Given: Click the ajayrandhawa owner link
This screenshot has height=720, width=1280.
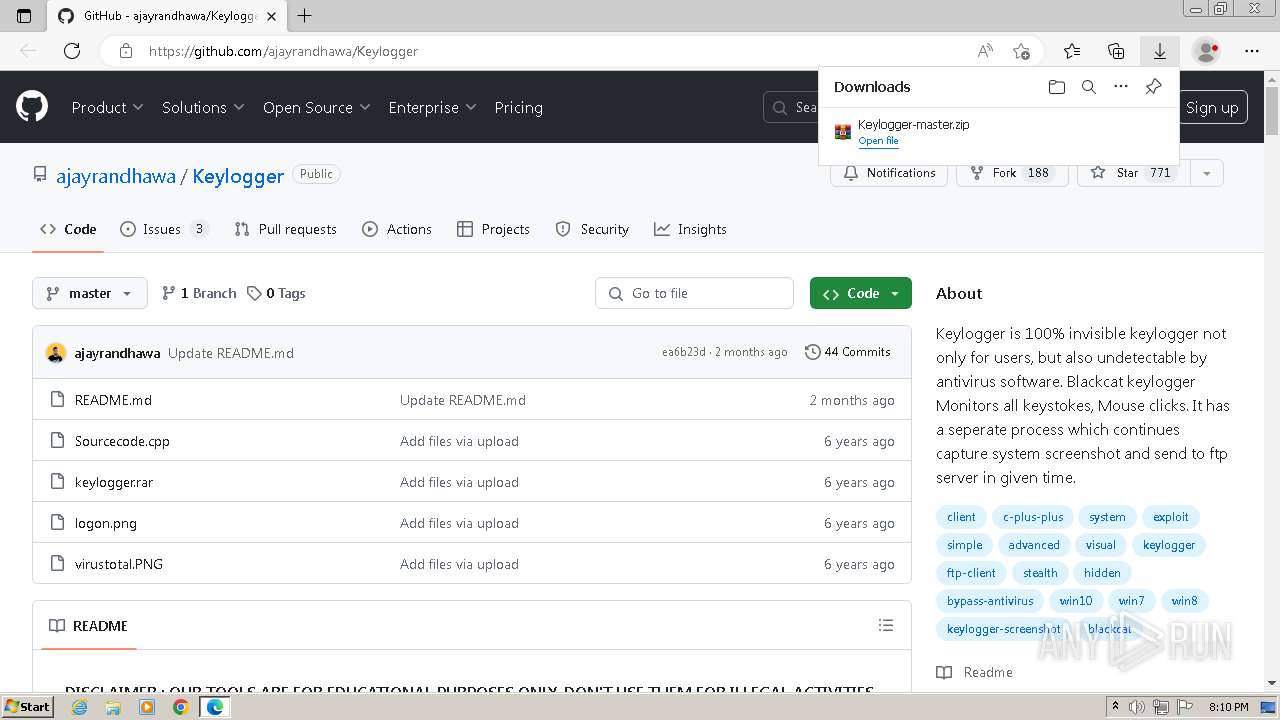Looking at the screenshot, I should click(116, 176).
